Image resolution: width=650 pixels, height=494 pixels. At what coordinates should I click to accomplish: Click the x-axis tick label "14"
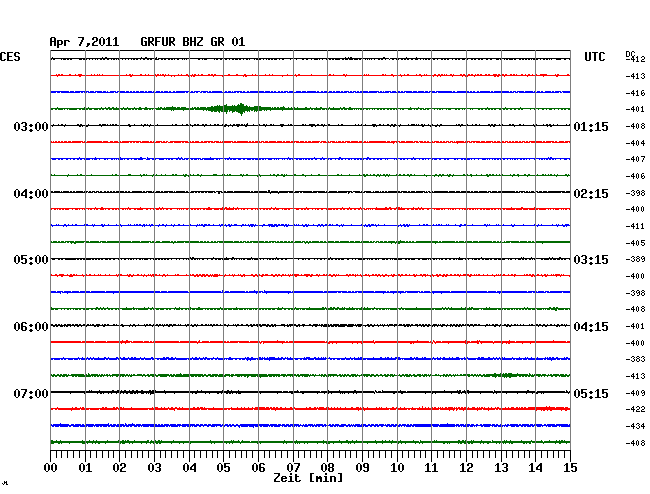(535, 468)
